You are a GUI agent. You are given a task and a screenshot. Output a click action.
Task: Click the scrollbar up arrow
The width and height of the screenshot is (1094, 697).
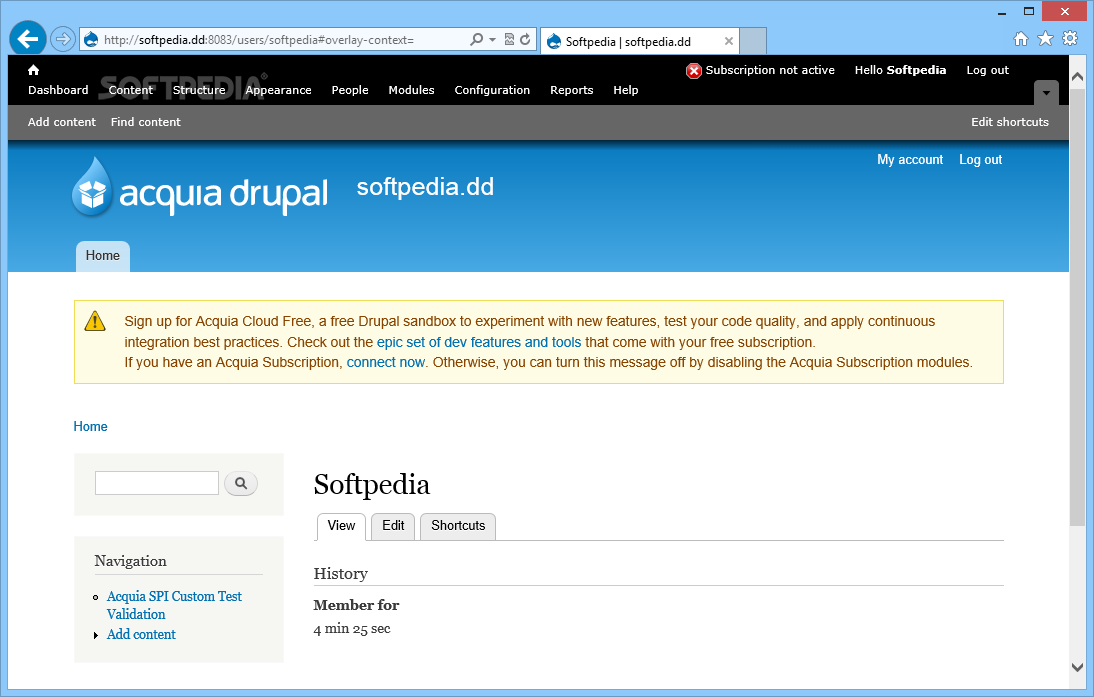tap(1077, 77)
